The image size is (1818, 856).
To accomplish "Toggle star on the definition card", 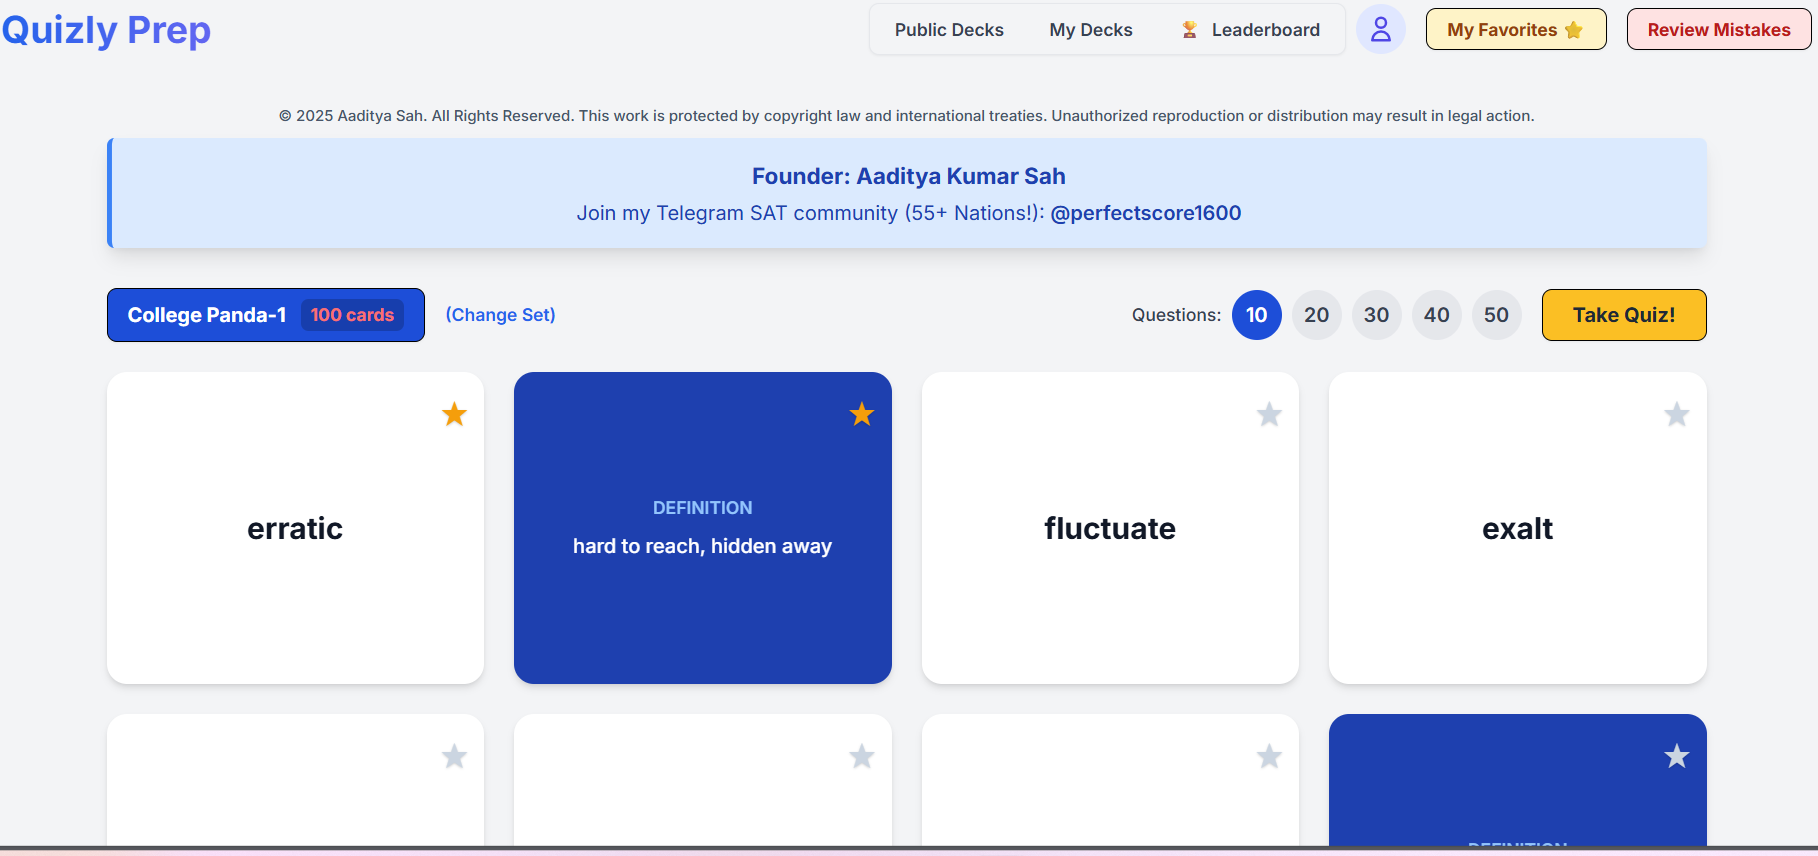I will [861, 414].
